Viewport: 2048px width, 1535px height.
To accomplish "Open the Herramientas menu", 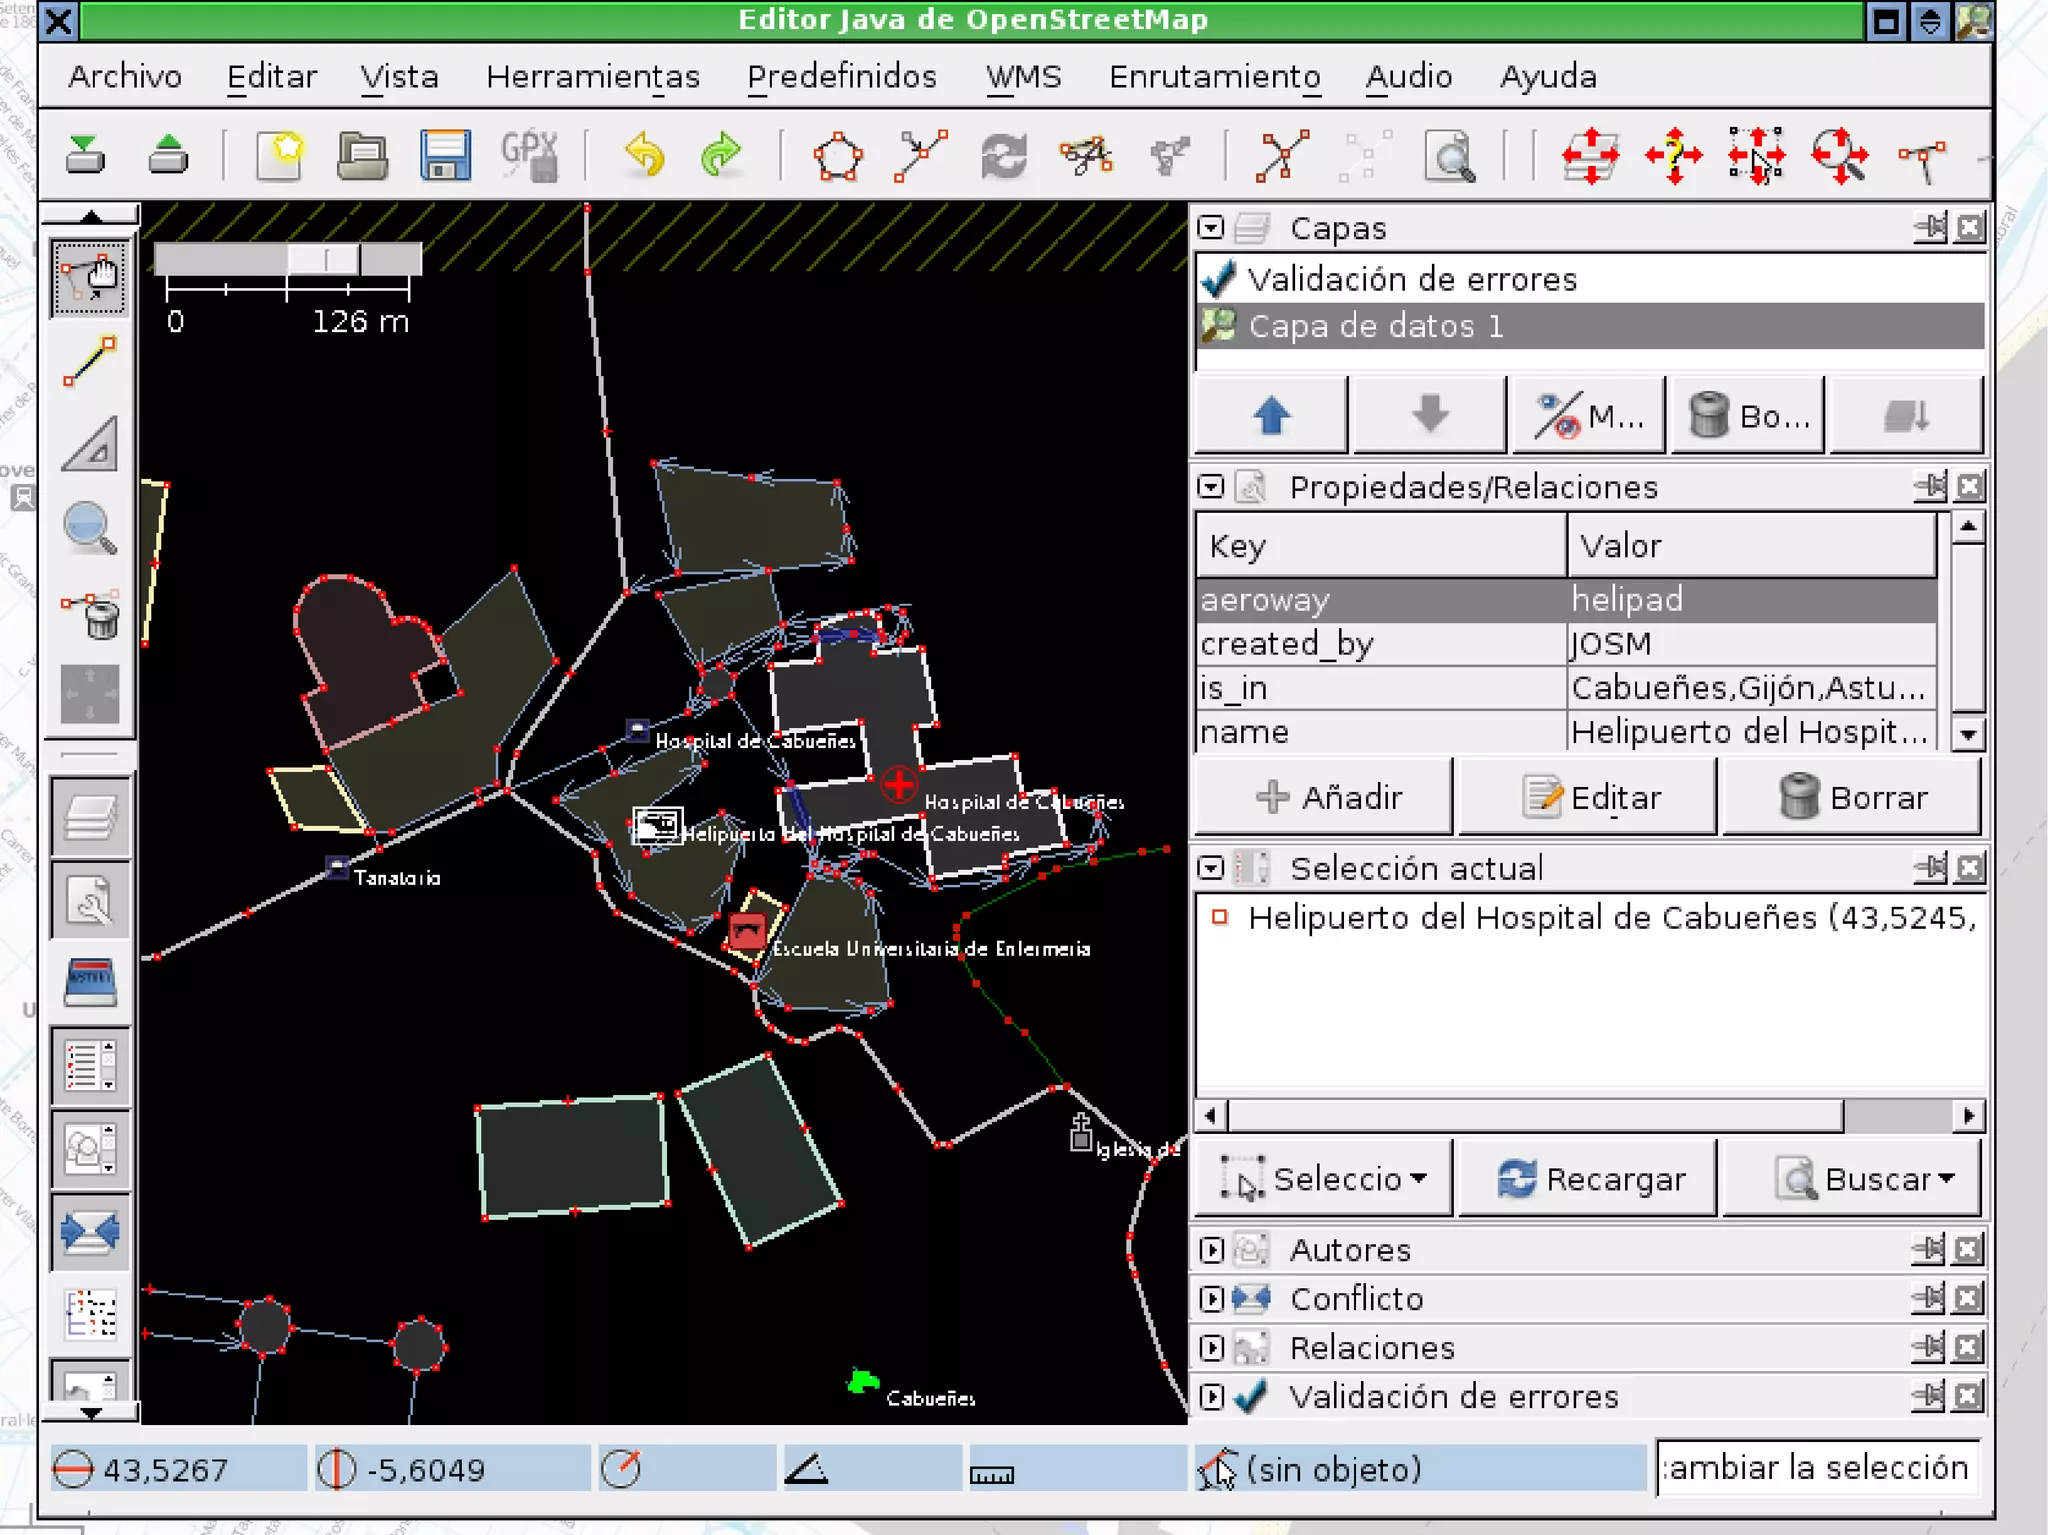I will pyautogui.click(x=592, y=77).
